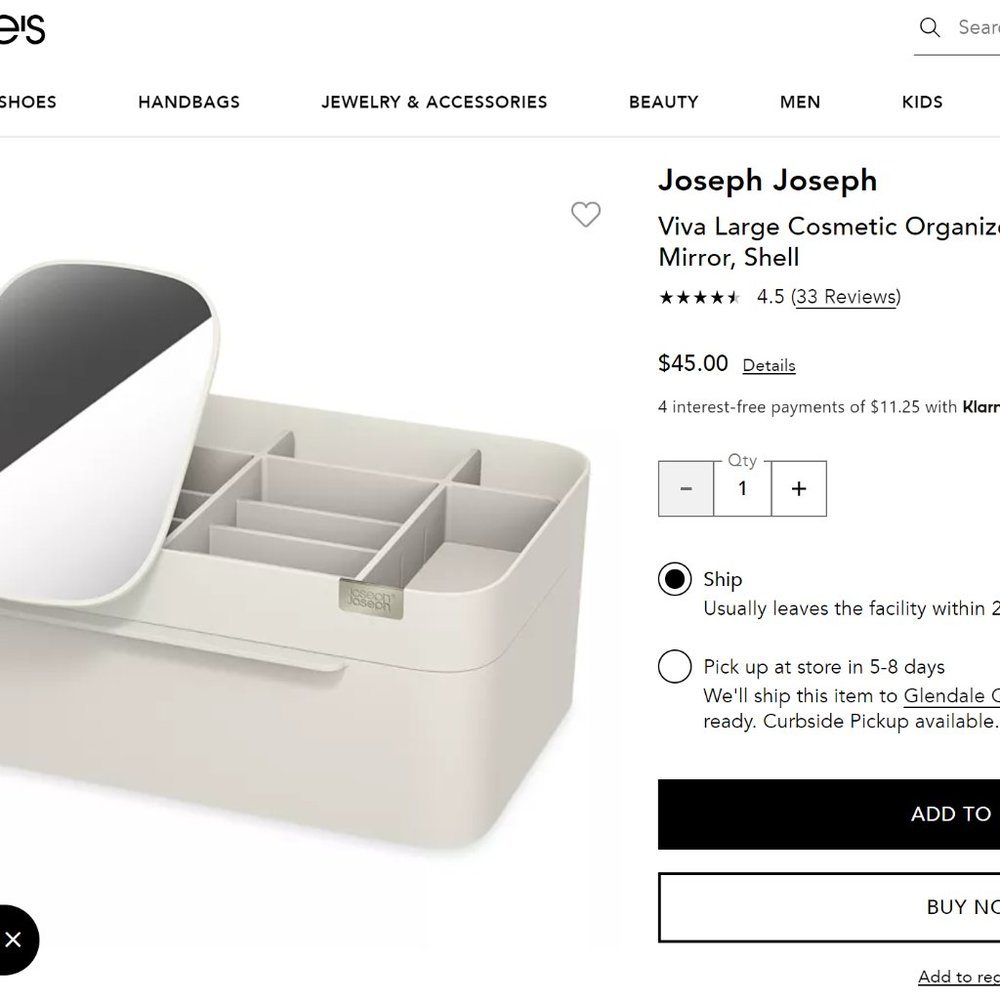Image resolution: width=1000 pixels, height=1000 pixels.
Task: Open the Jewelry & Accessories menu
Action: [434, 102]
